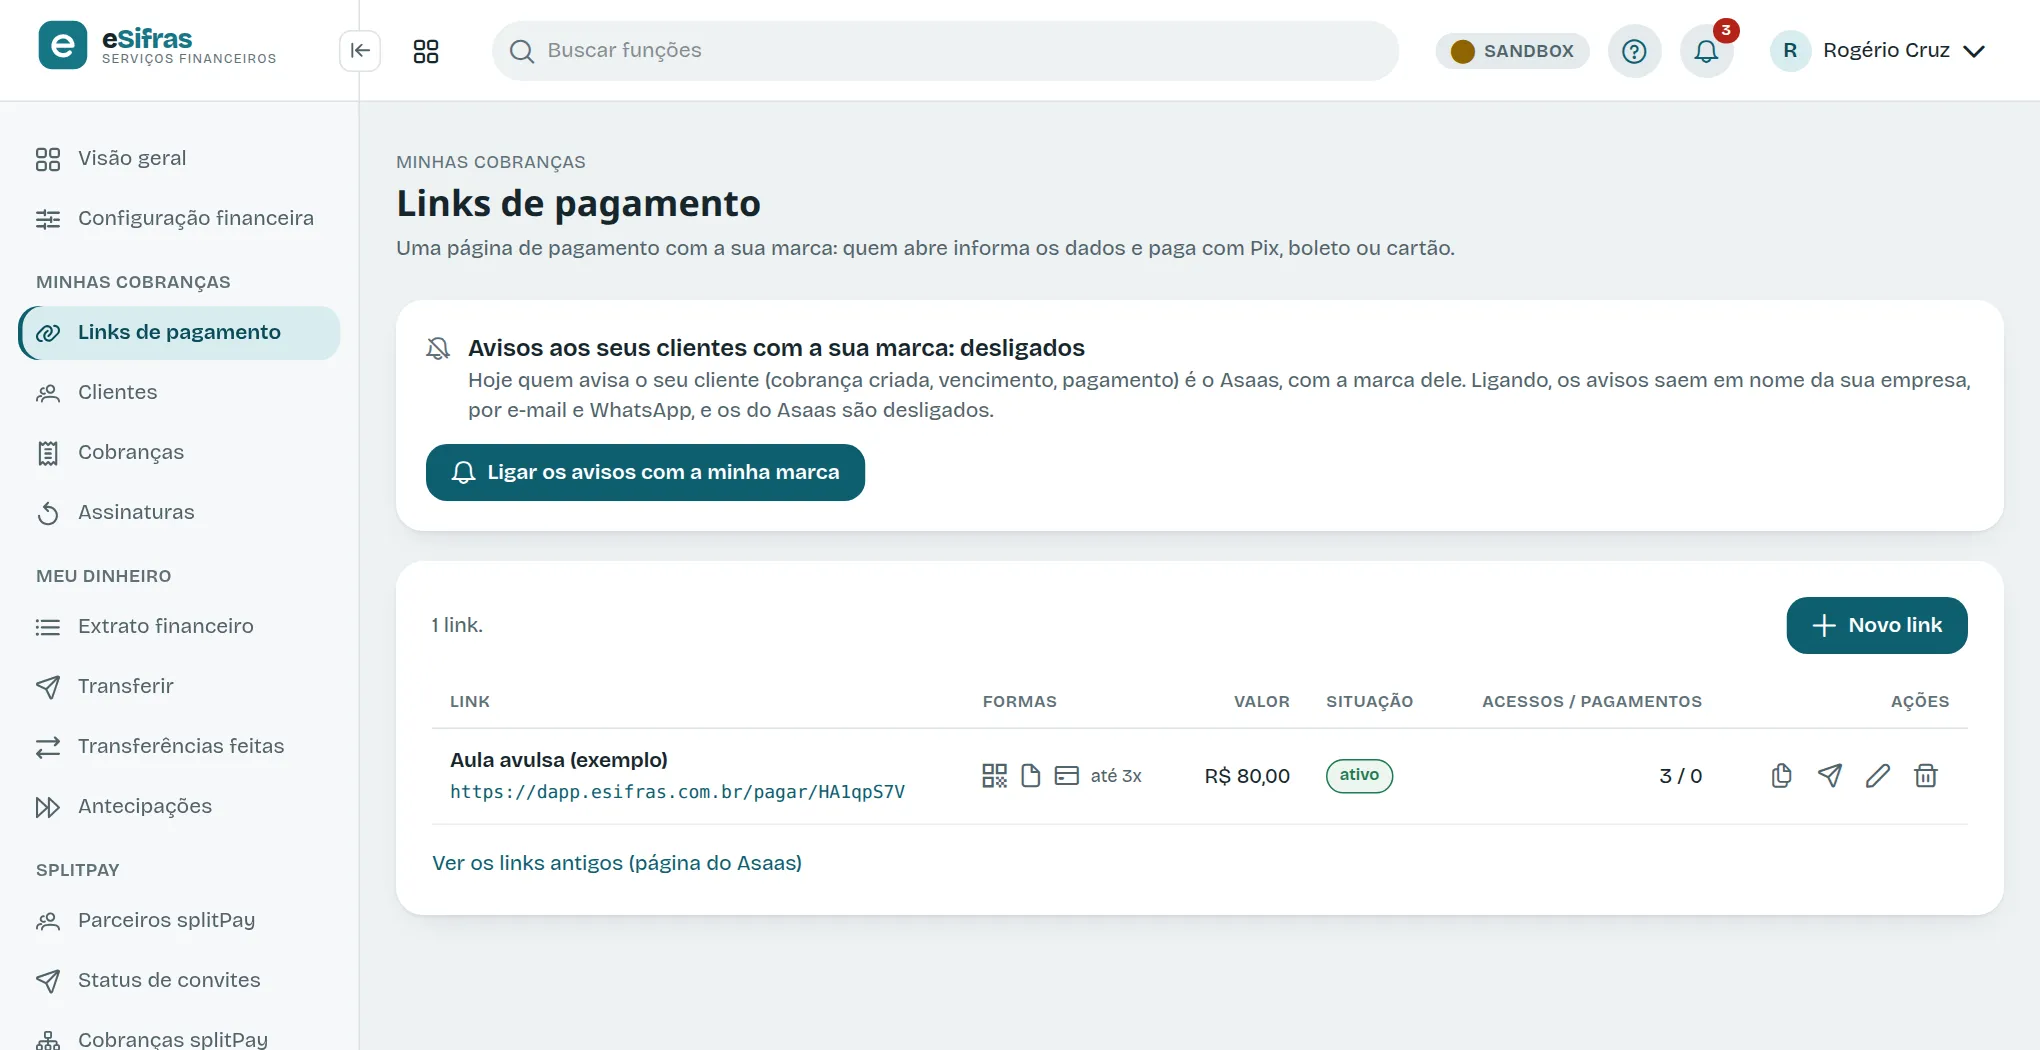Viewport: 2040px width, 1050px height.
Task: Open Extrato financeiro
Action: pos(179,626)
